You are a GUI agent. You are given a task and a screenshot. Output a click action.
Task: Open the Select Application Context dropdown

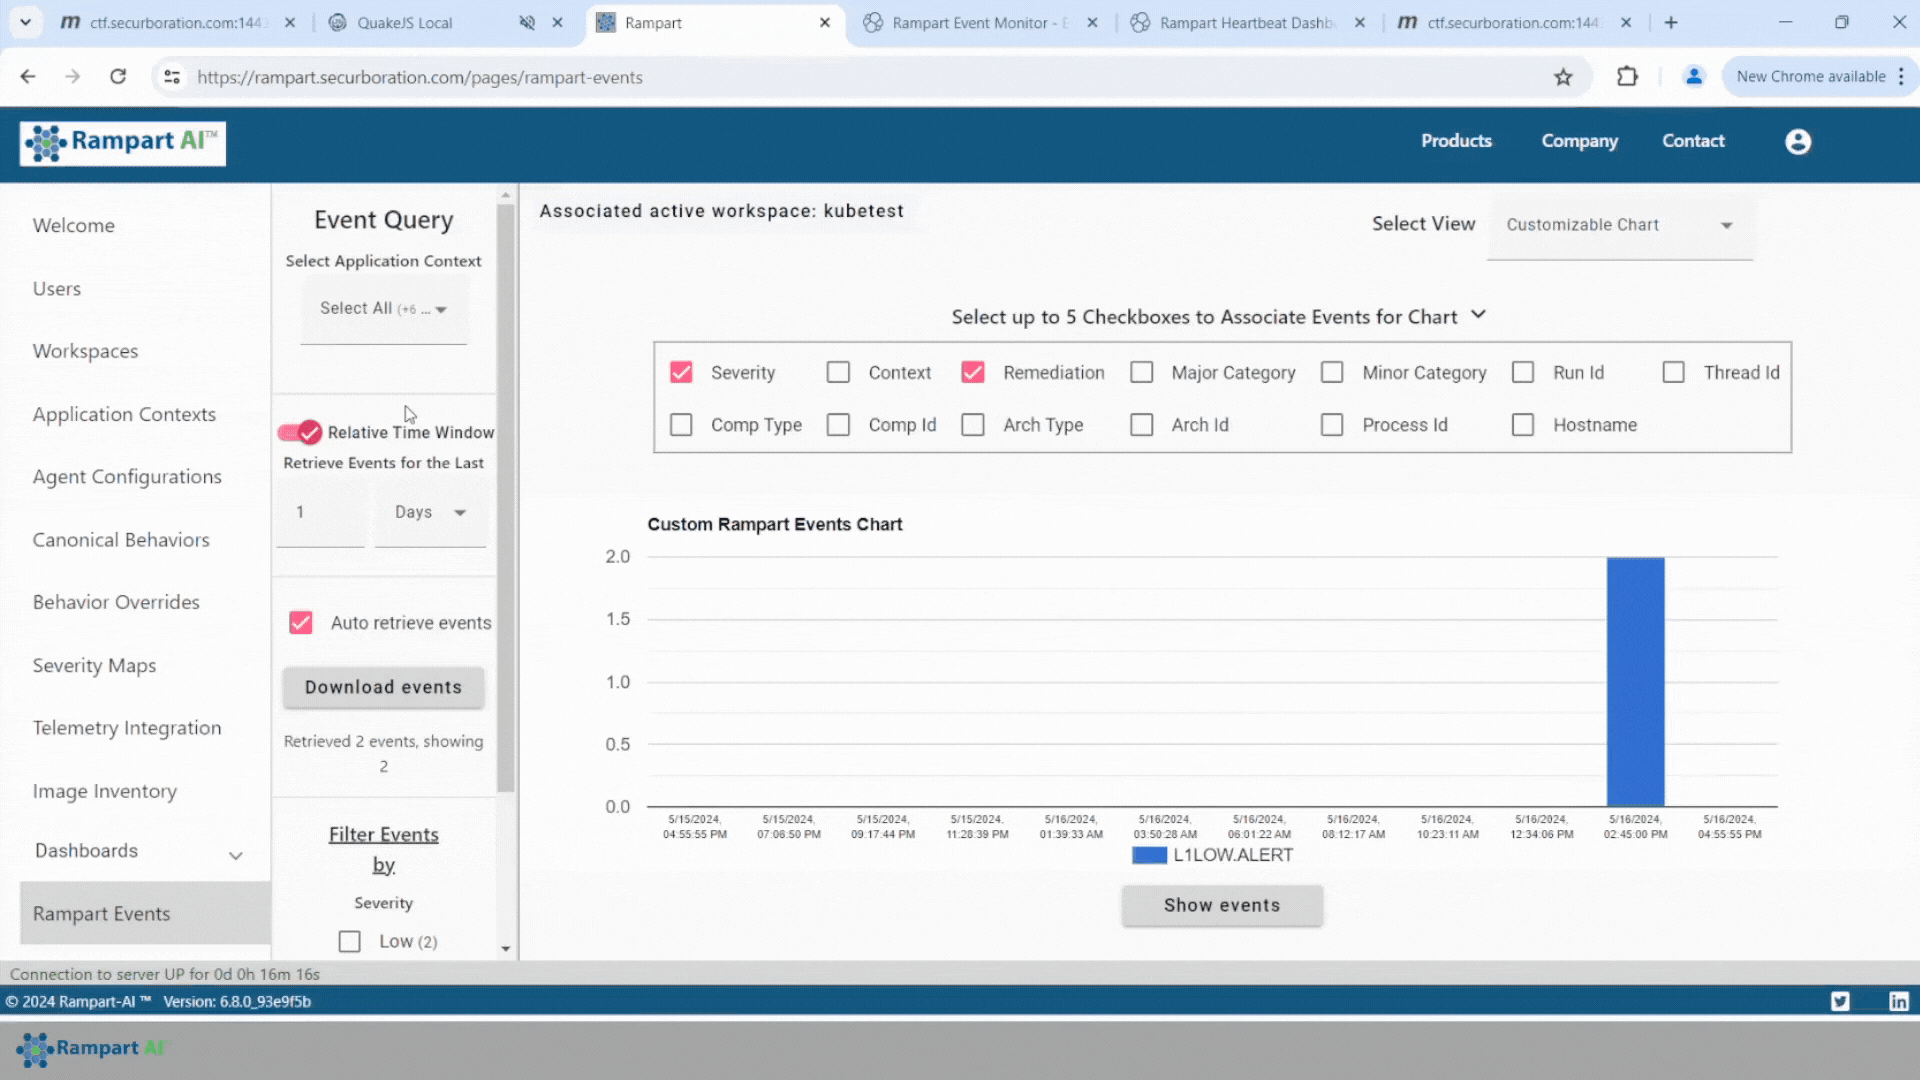[384, 309]
